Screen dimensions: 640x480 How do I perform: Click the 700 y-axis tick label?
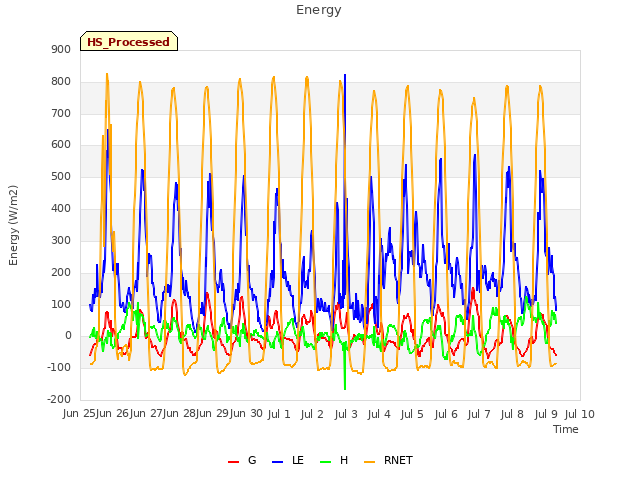[x=61, y=113]
